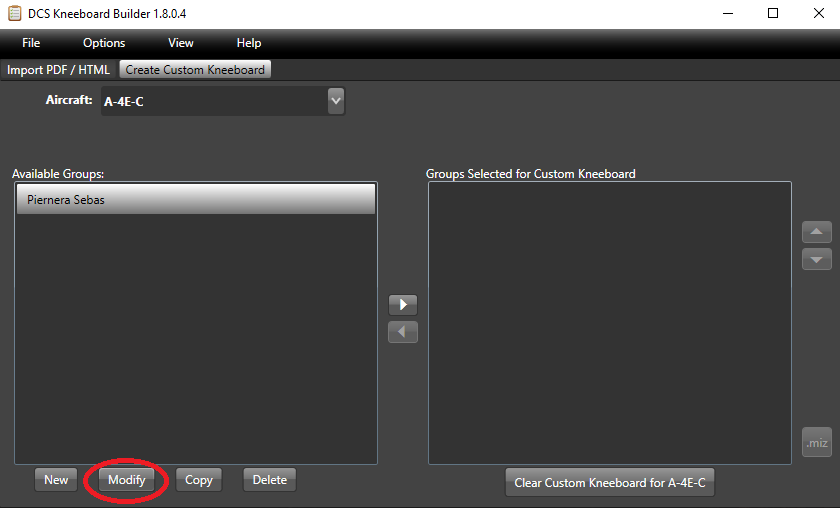This screenshot has width=840, height=508.
Task: Remove group from custom kneeboard left arrow
Action: pos(403,332)
